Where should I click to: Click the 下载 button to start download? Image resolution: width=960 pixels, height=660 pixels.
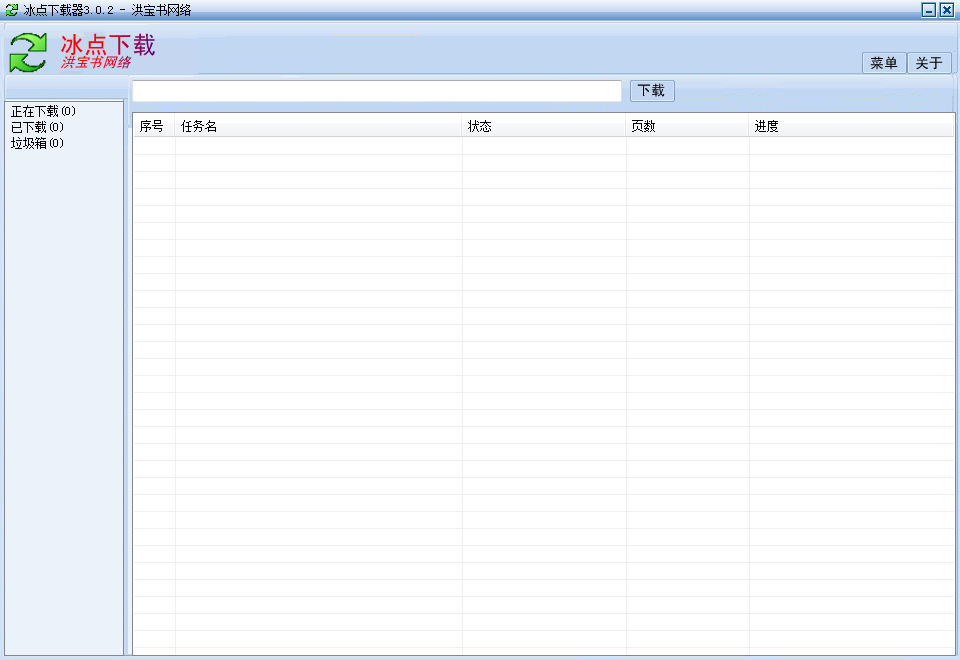(651, 90)
